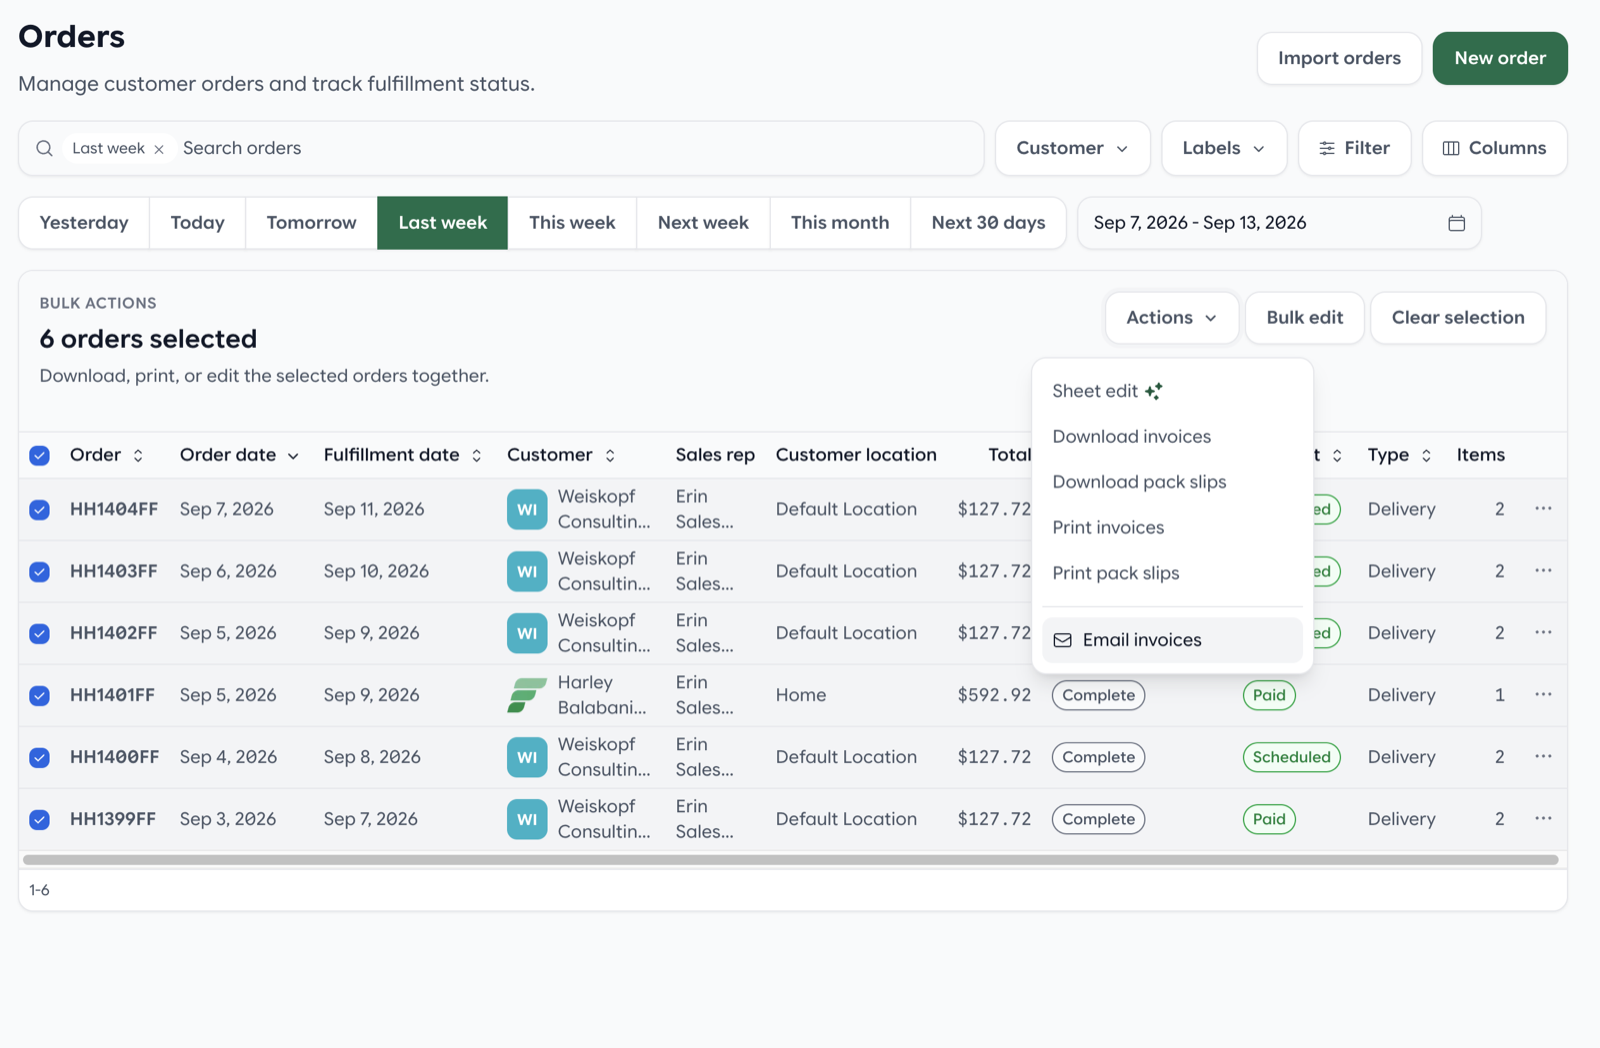Click Import orders button

1339,58
